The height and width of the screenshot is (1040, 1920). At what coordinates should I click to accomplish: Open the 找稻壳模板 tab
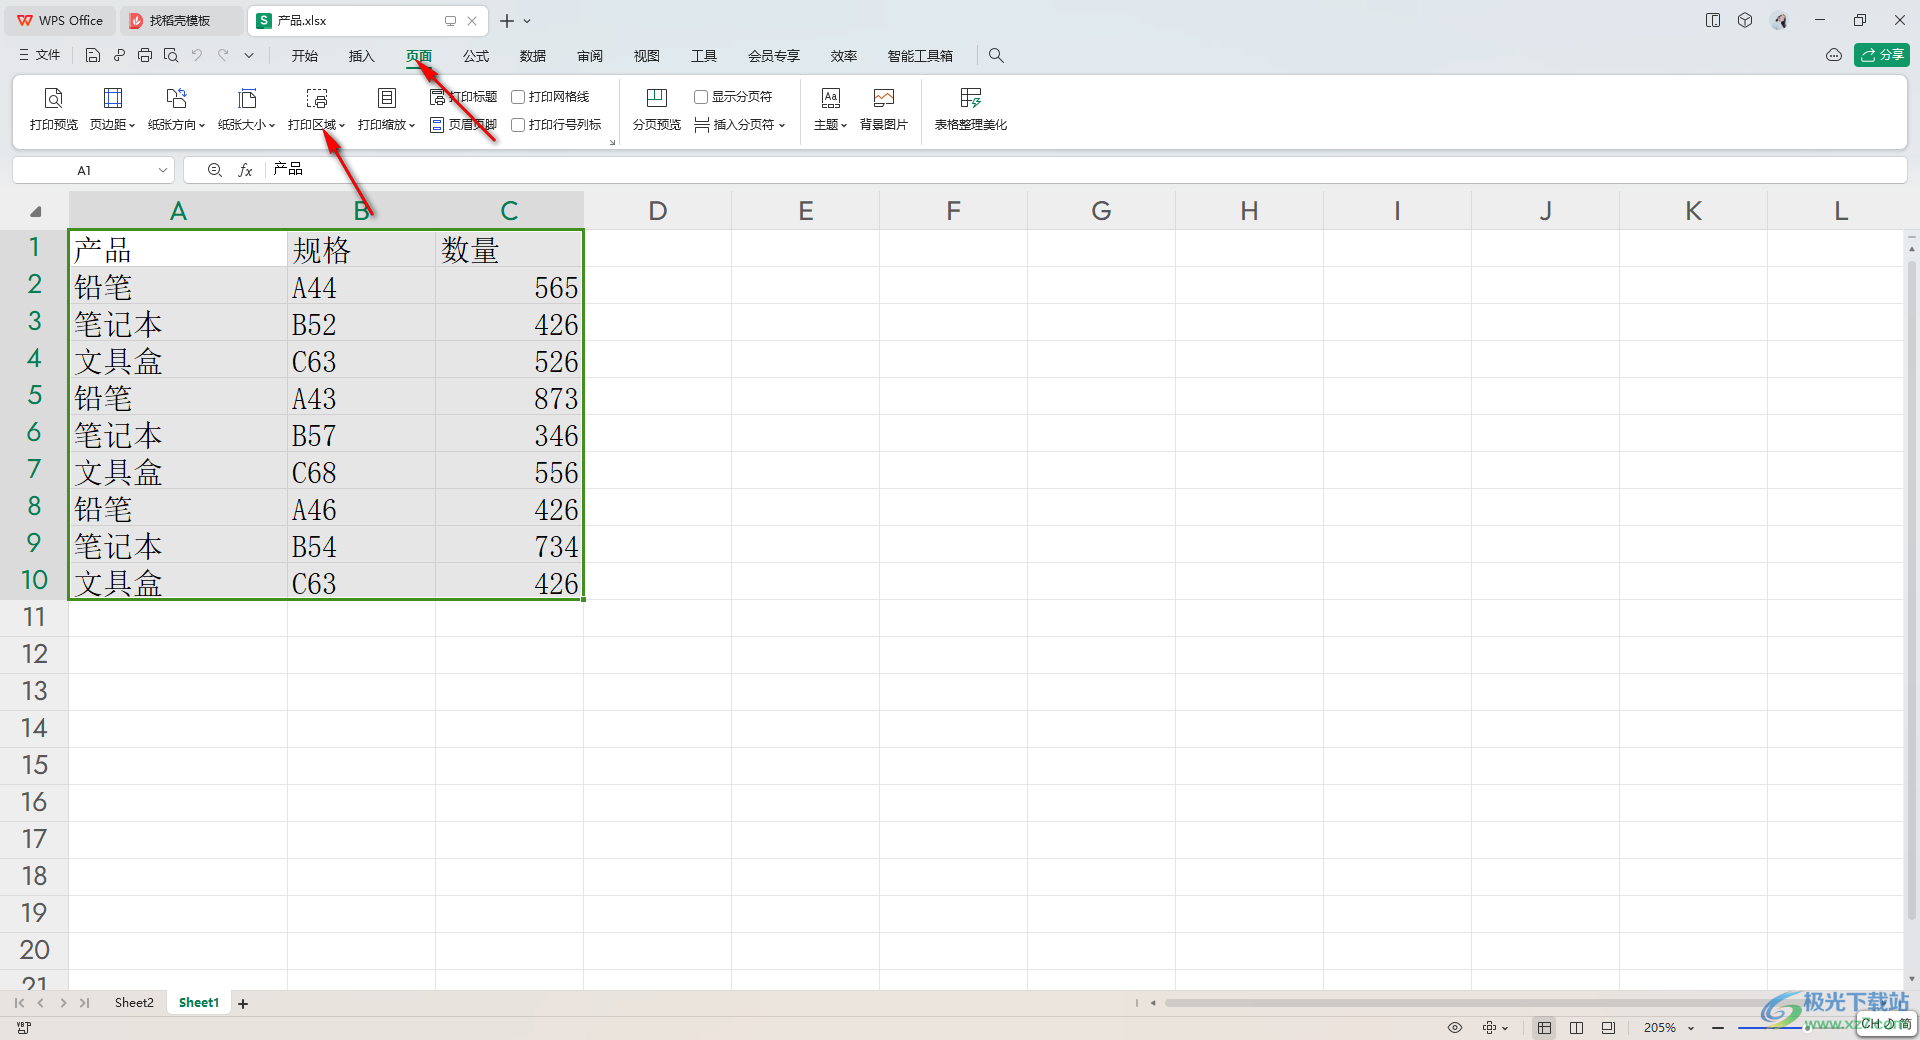coord(180,21)
